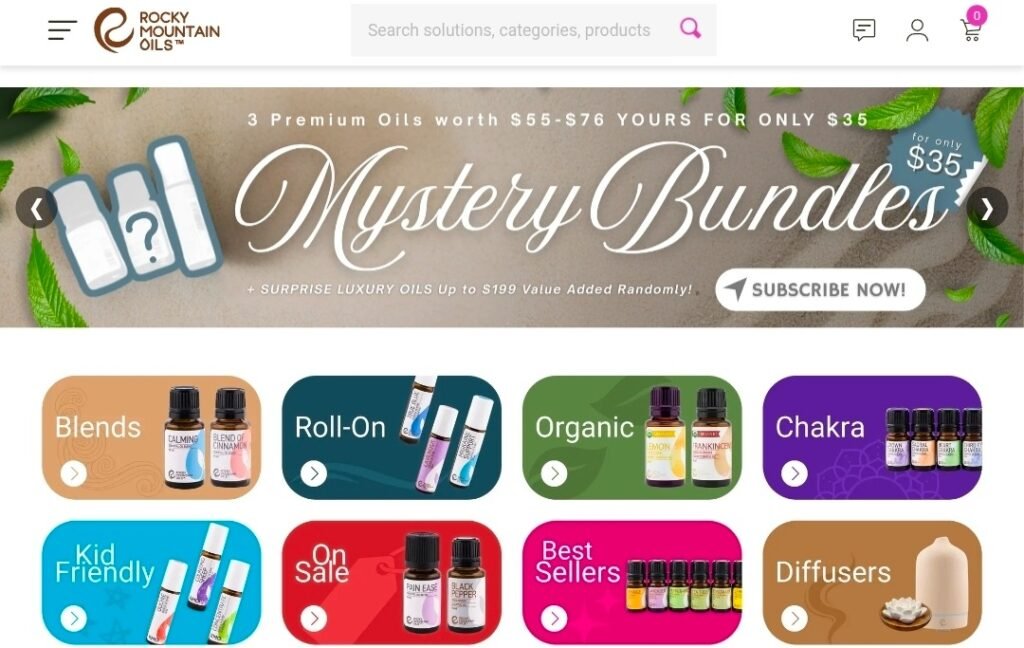Screen dimensions: 1024x648
Task: Click the arrow on Chakra tile
Action: tap(795, 473)
